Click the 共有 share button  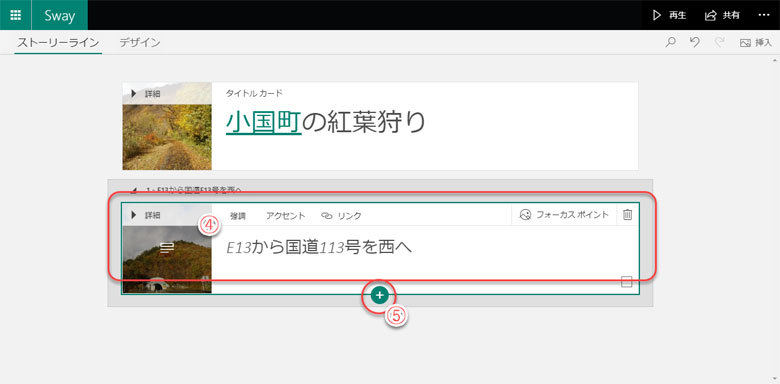click(x=722, y=15)
